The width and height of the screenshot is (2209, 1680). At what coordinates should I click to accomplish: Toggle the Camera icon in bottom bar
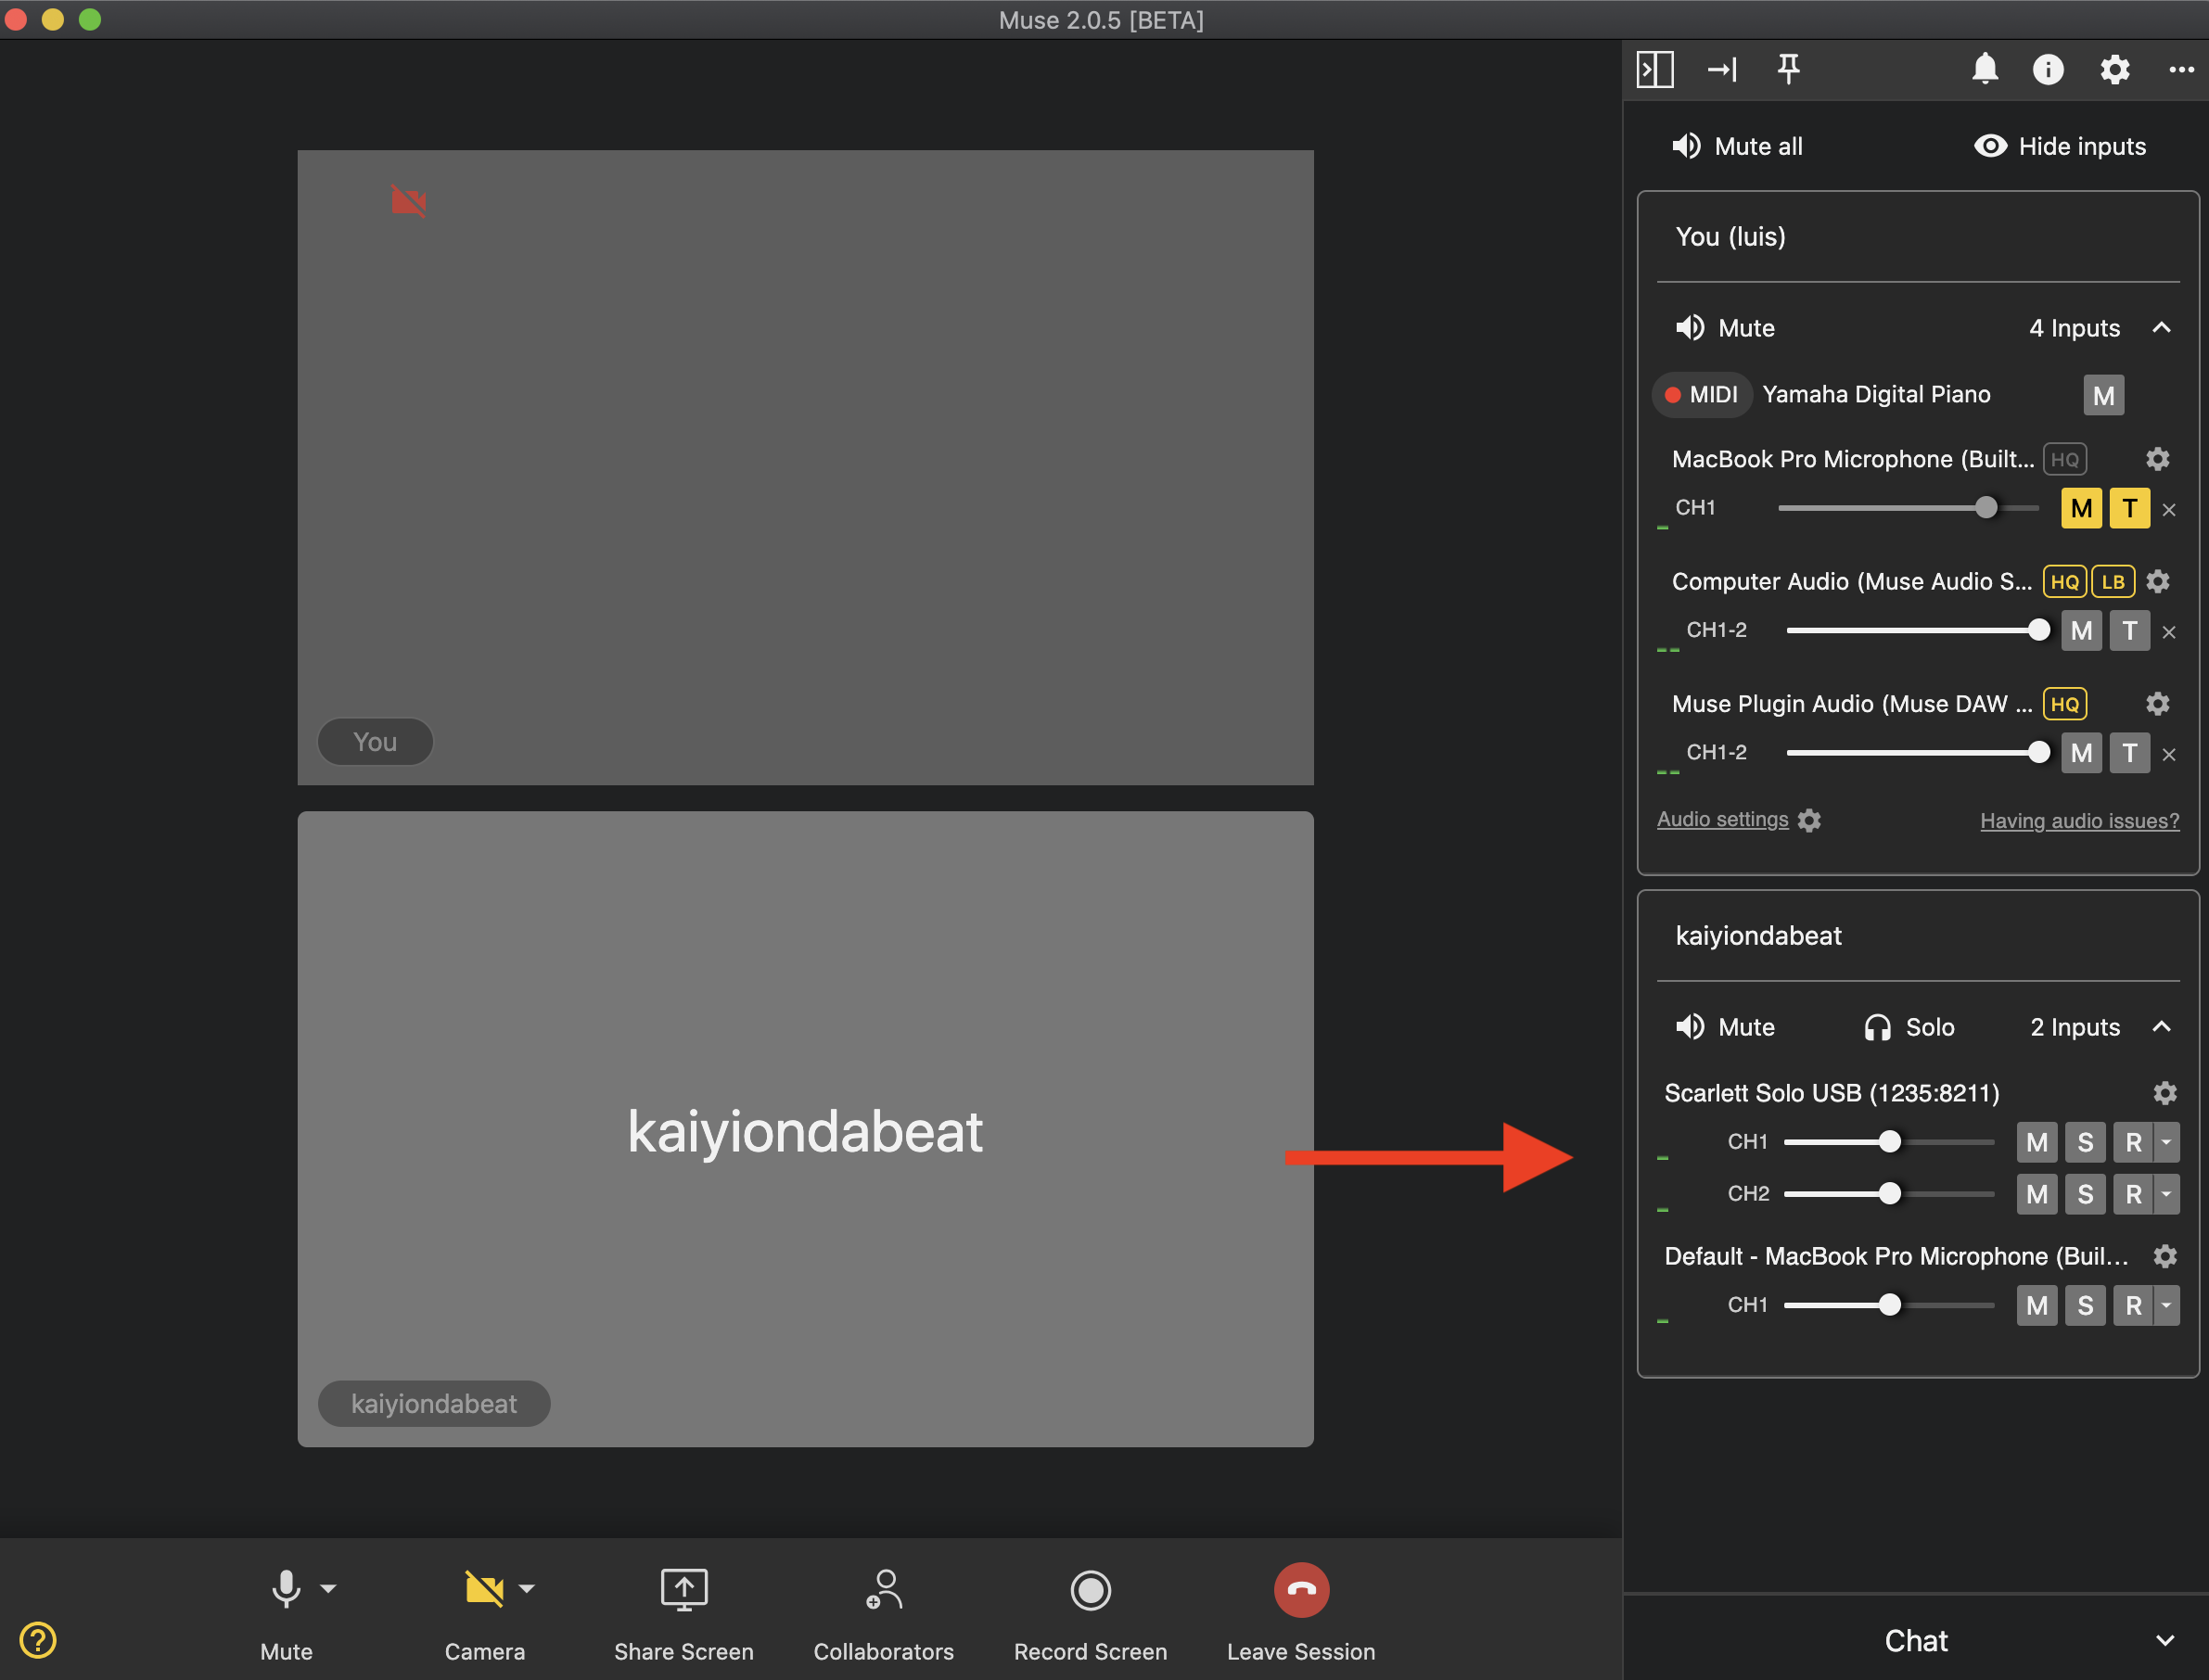click(x=485, y=1589)
